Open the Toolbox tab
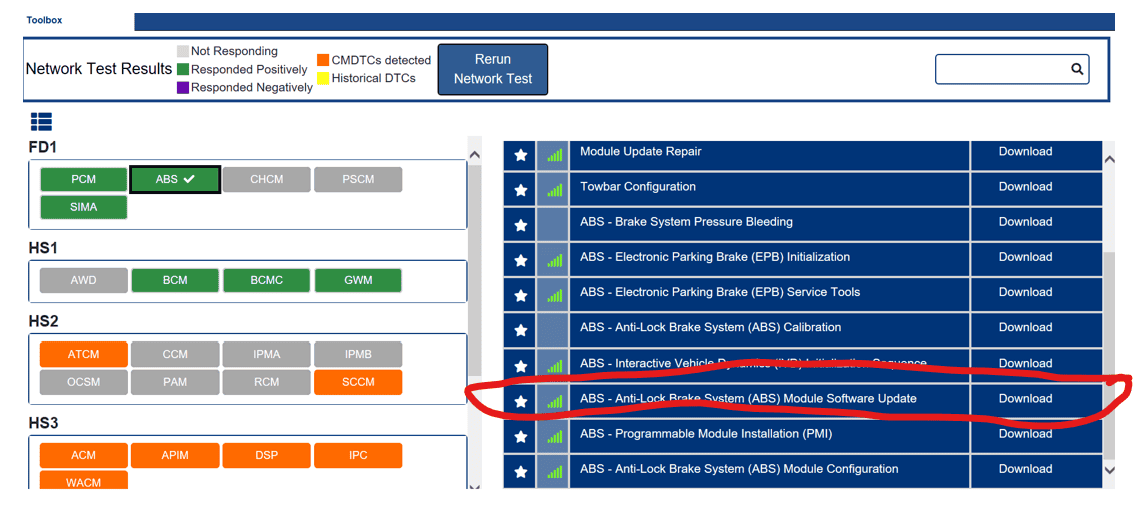The width and height of the screenshot is (1146, 512). coord(44,20)
